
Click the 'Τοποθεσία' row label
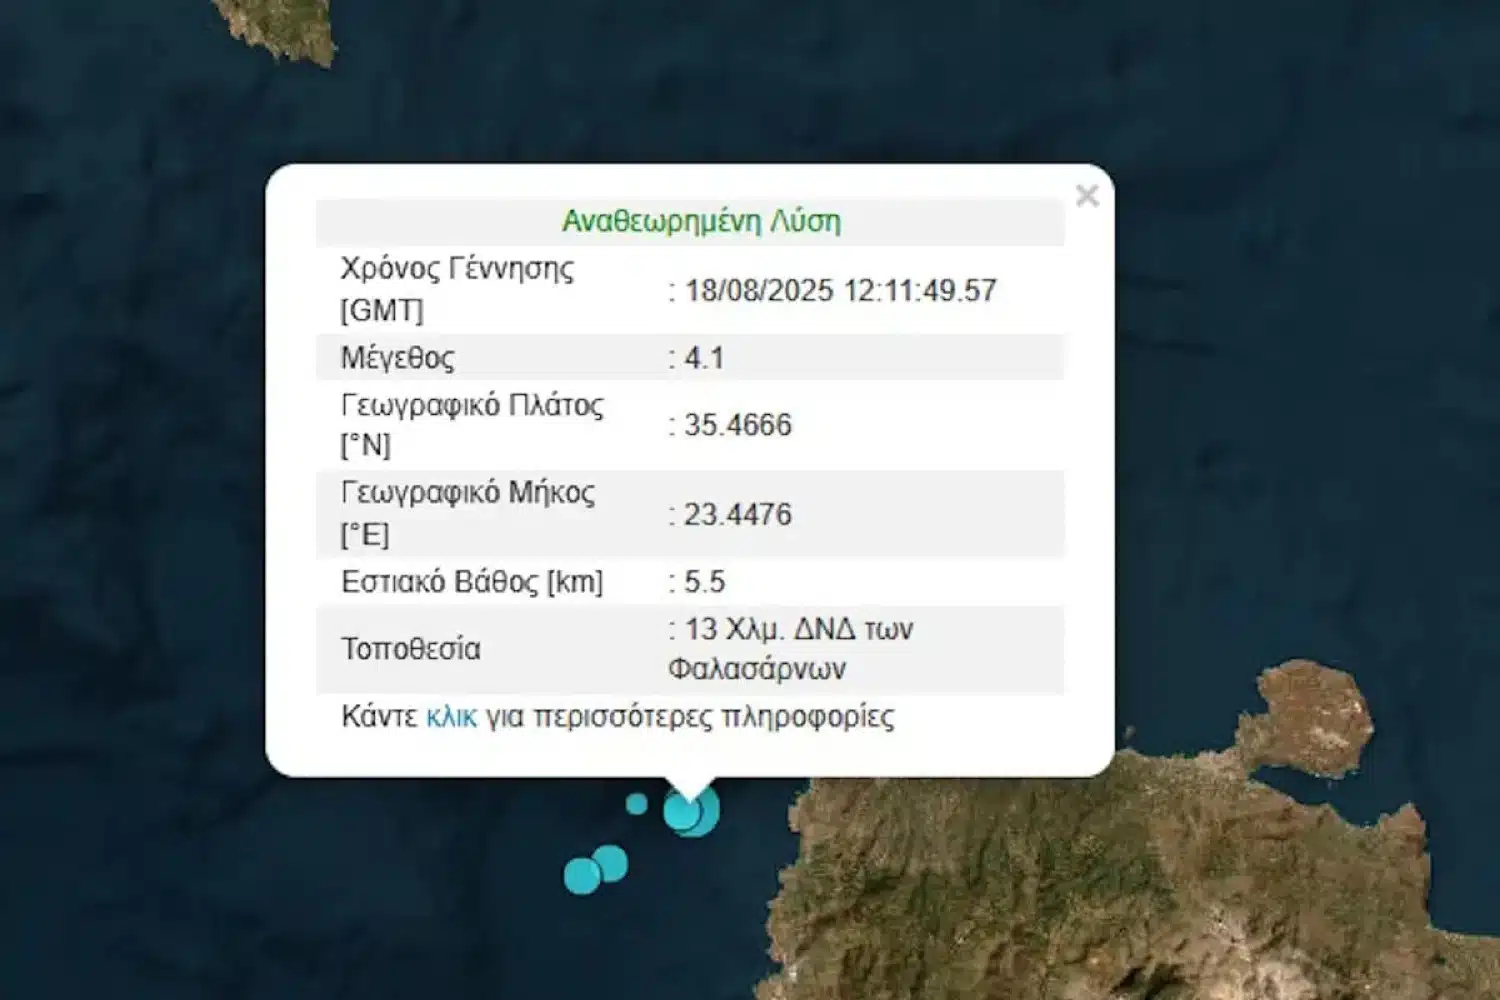tap(410, 649)
